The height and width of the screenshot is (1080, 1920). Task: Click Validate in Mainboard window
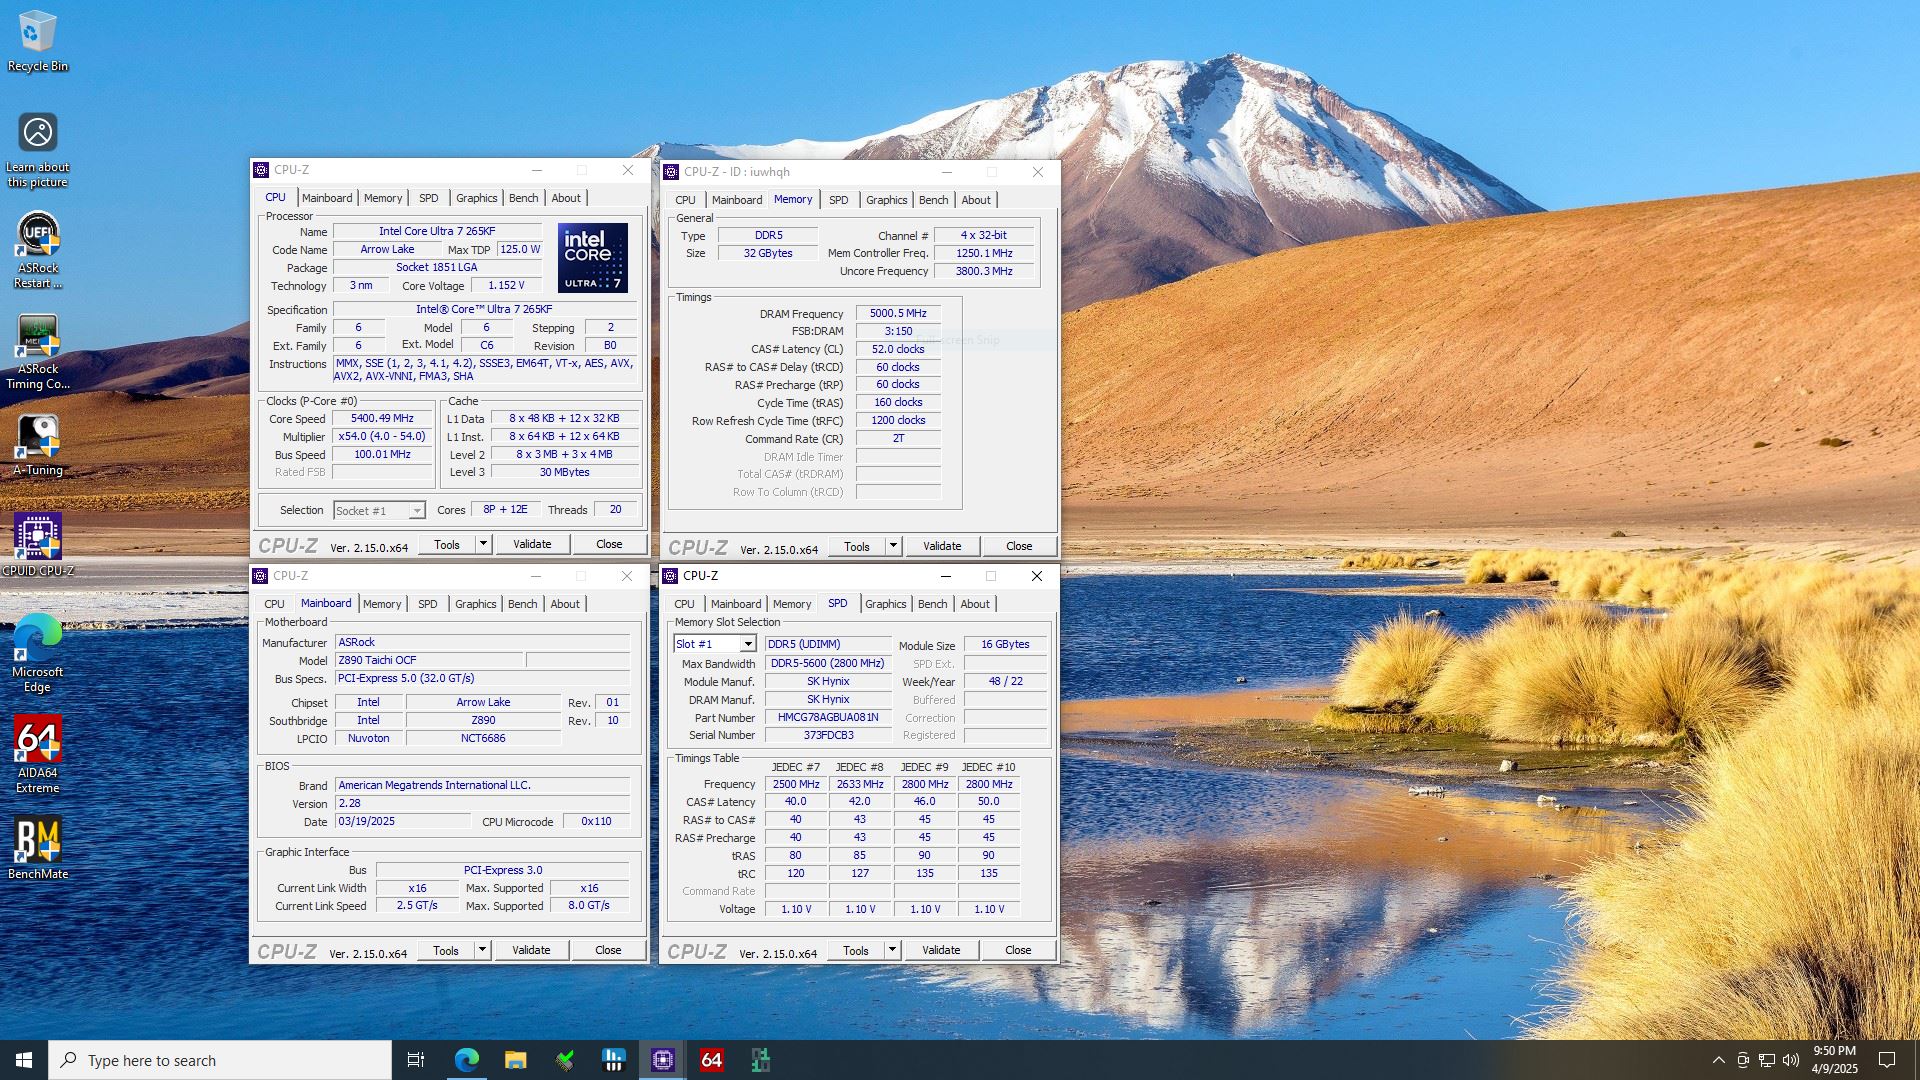(531, 950)
